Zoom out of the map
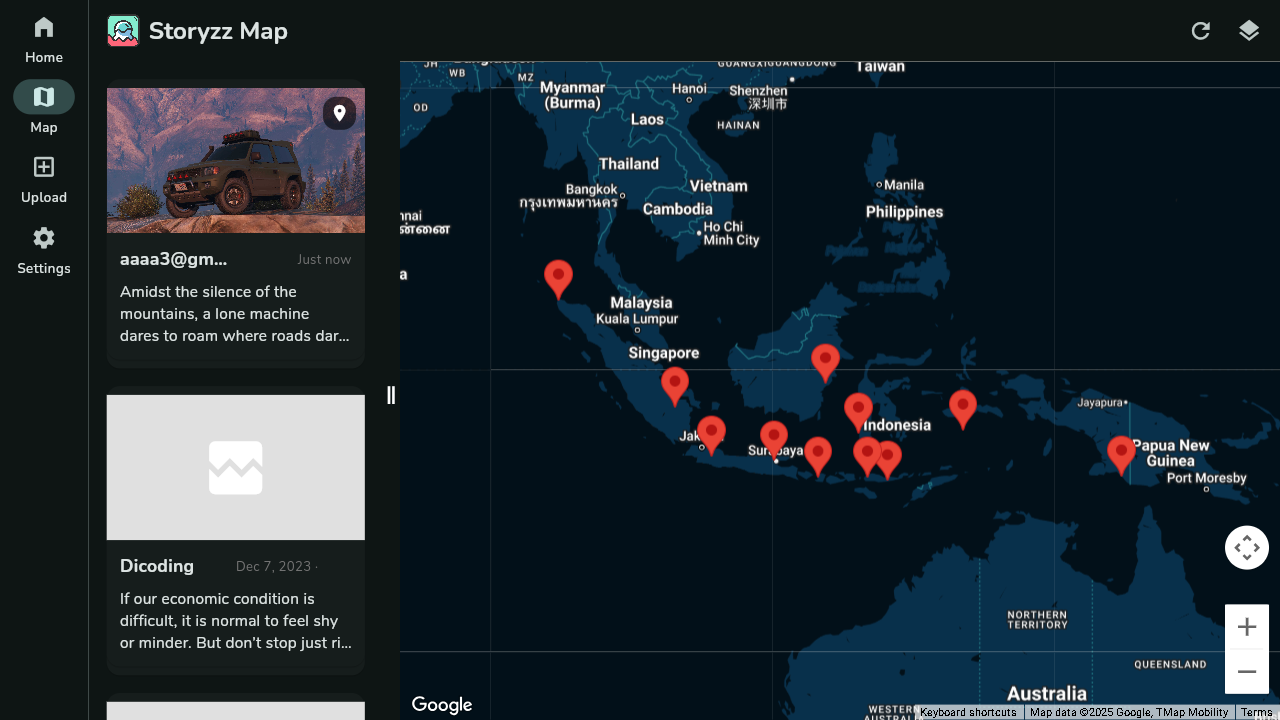The image size is (1280, 720). [x=1246, y=671]
